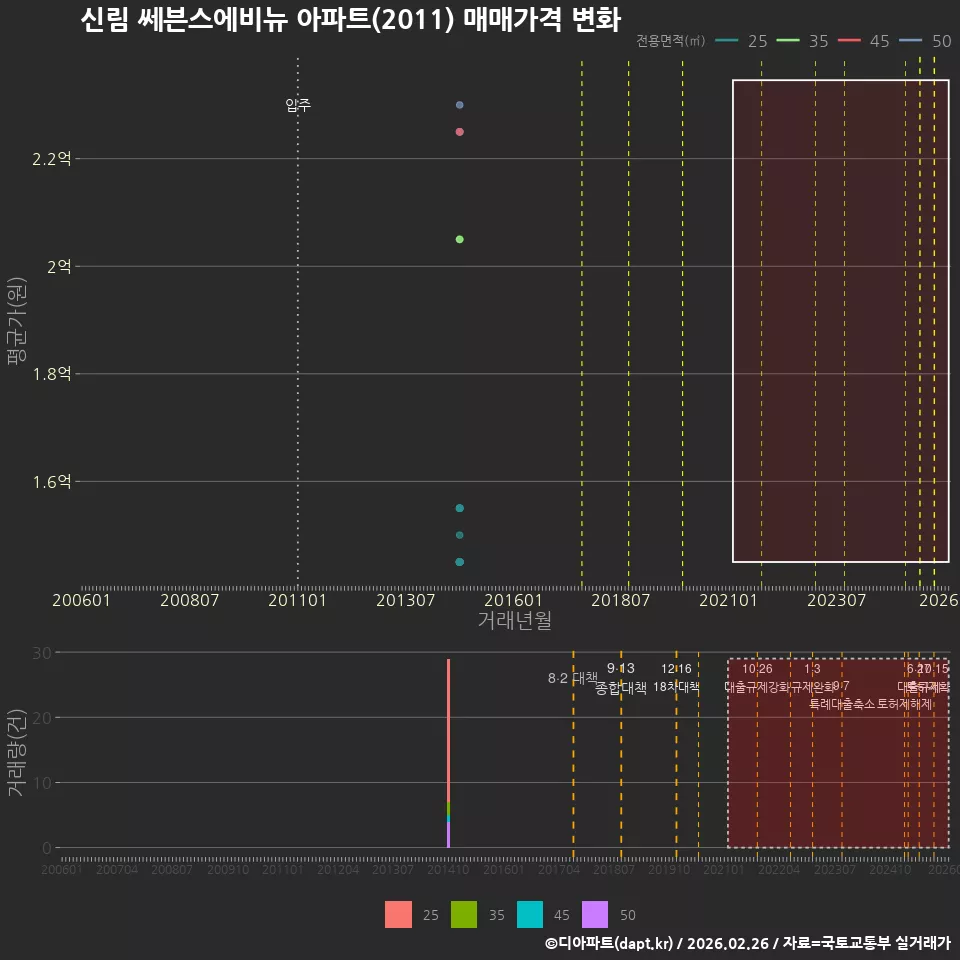Click the '거래량(건)' axis title
The width and height of the screenshot is (960, 960).
pyautogui.click(x=16, y=753)
